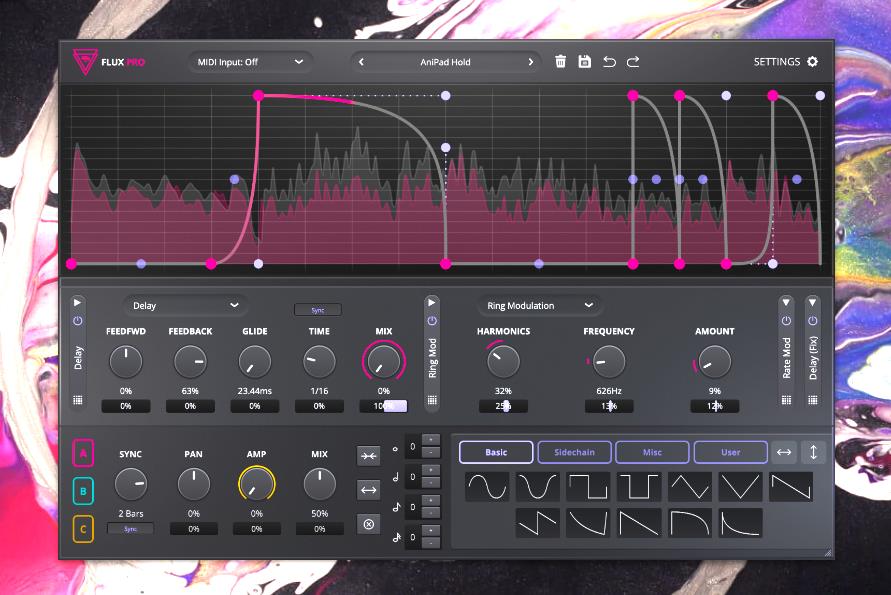This screenshot has height=595, width=891.
Task: Open the Delay effect type dropdown
Action: pos(186,305)
